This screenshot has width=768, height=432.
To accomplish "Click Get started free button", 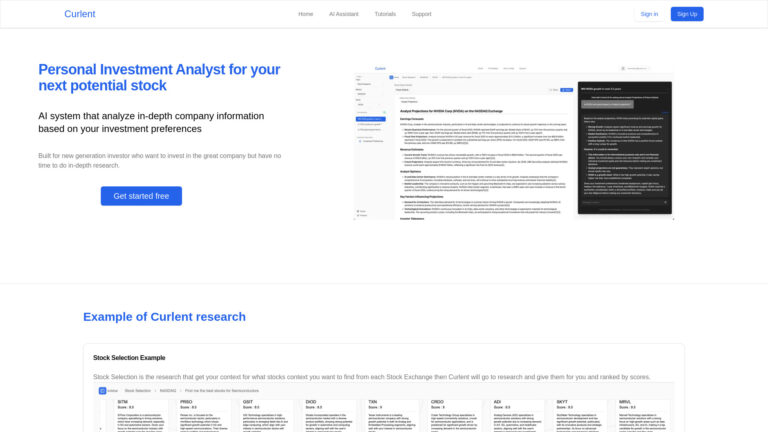I will 141,196.
